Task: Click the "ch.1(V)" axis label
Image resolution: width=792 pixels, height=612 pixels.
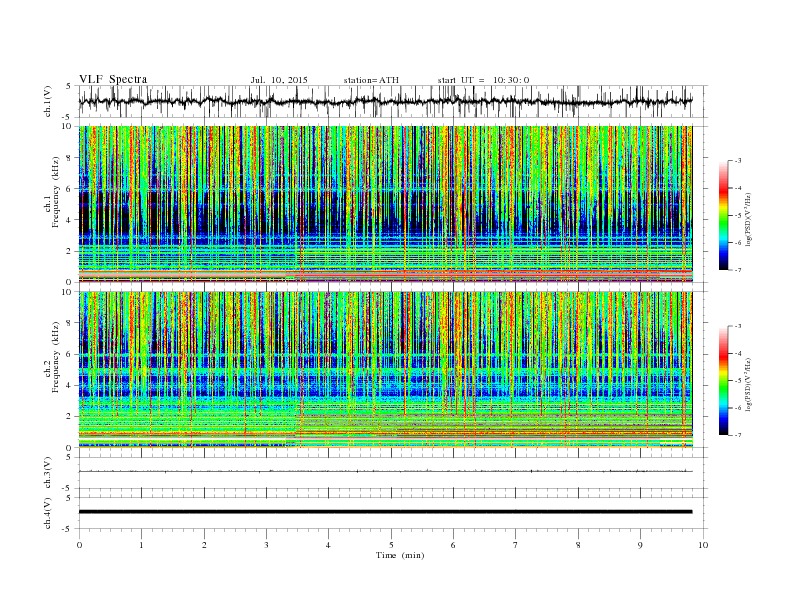Action: 48,102
